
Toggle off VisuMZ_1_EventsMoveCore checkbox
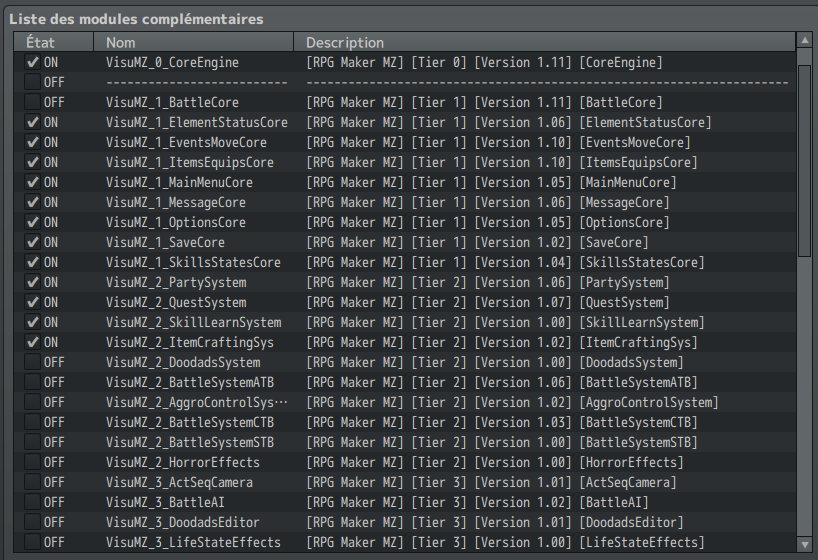(33, 142)
